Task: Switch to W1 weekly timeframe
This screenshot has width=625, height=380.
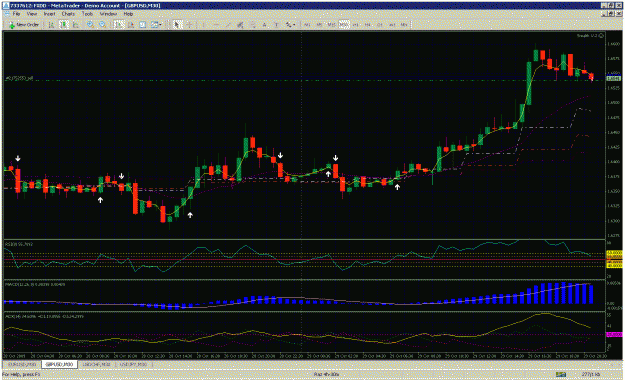Action: [x=392, y=25]
